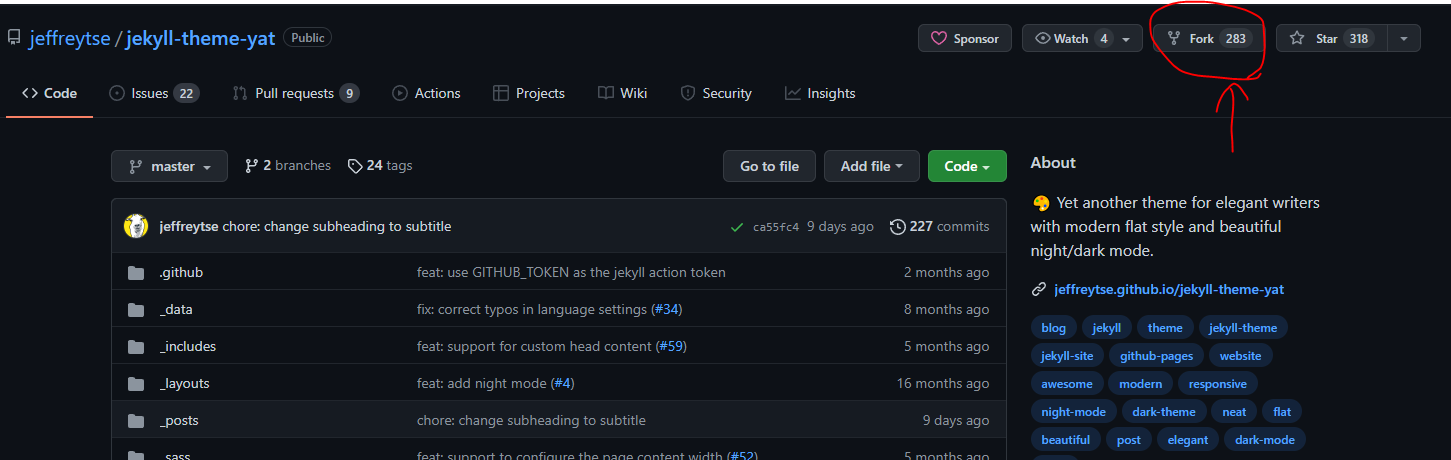Star the repository
The image size is (1451, 460).
(x=1330, y=38)
